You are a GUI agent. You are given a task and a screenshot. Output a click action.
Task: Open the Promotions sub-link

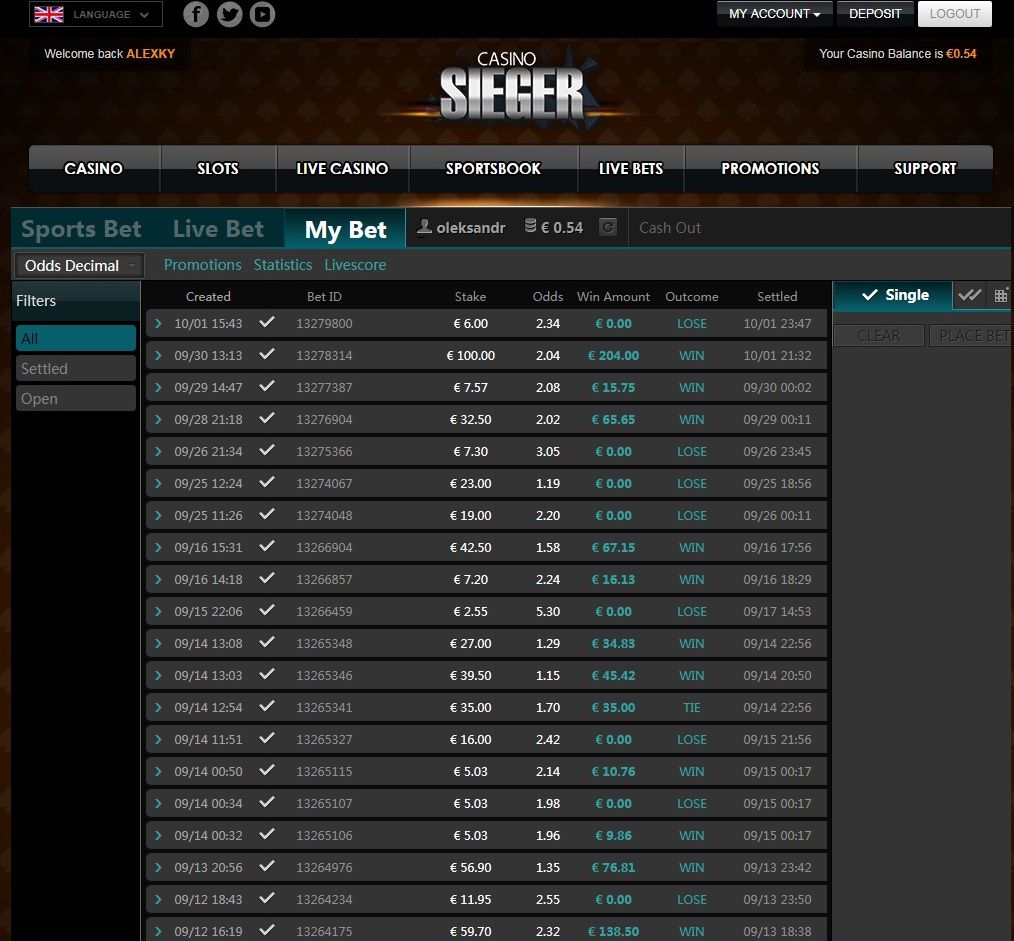(202, 265)
